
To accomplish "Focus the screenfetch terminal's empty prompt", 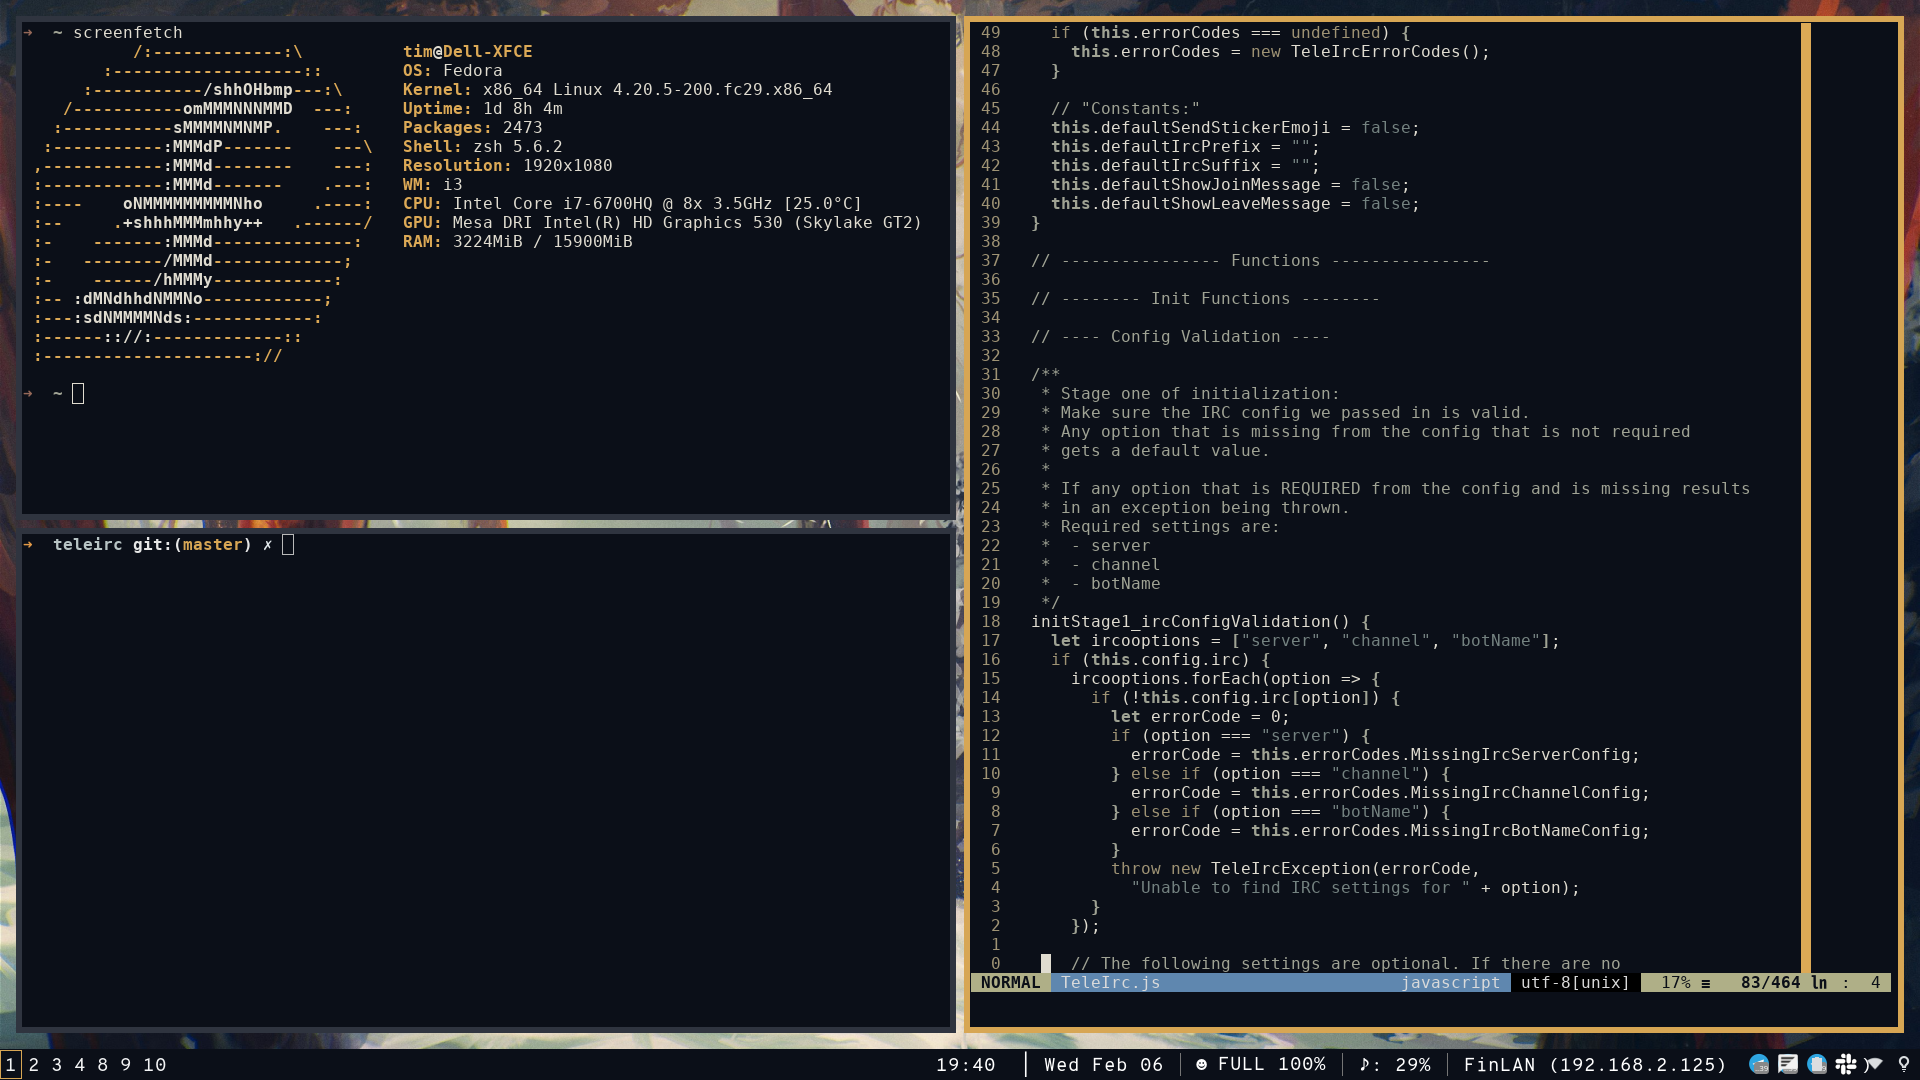I will [x=78, y=394].
